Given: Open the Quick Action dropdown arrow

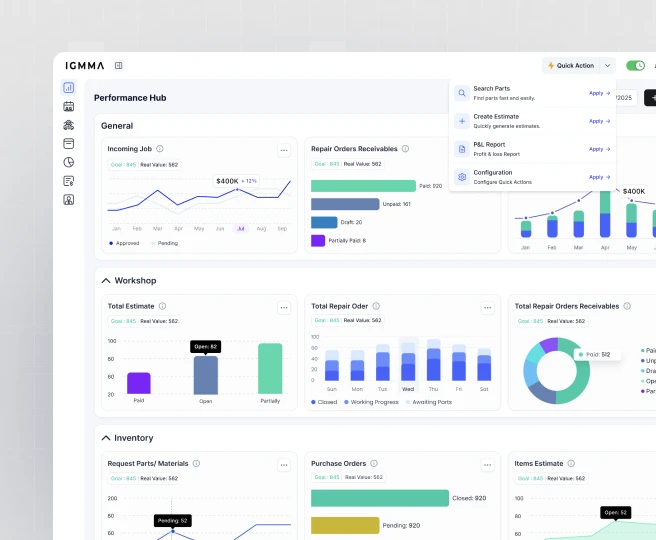Looking at the screenshot, I should pos(607,65).
